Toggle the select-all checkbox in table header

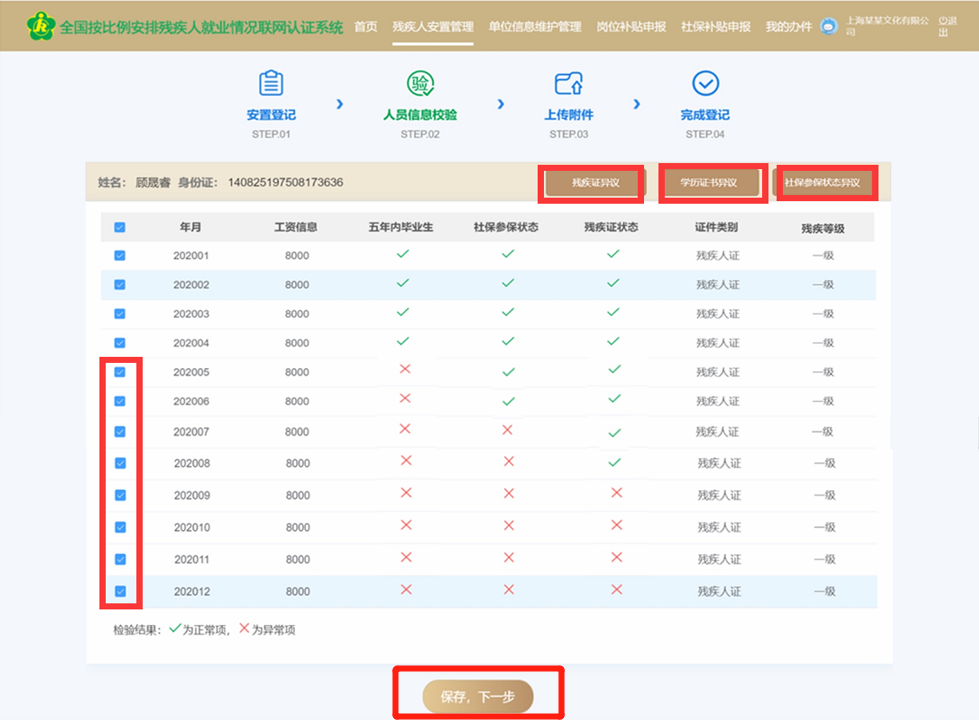point(120,227)
